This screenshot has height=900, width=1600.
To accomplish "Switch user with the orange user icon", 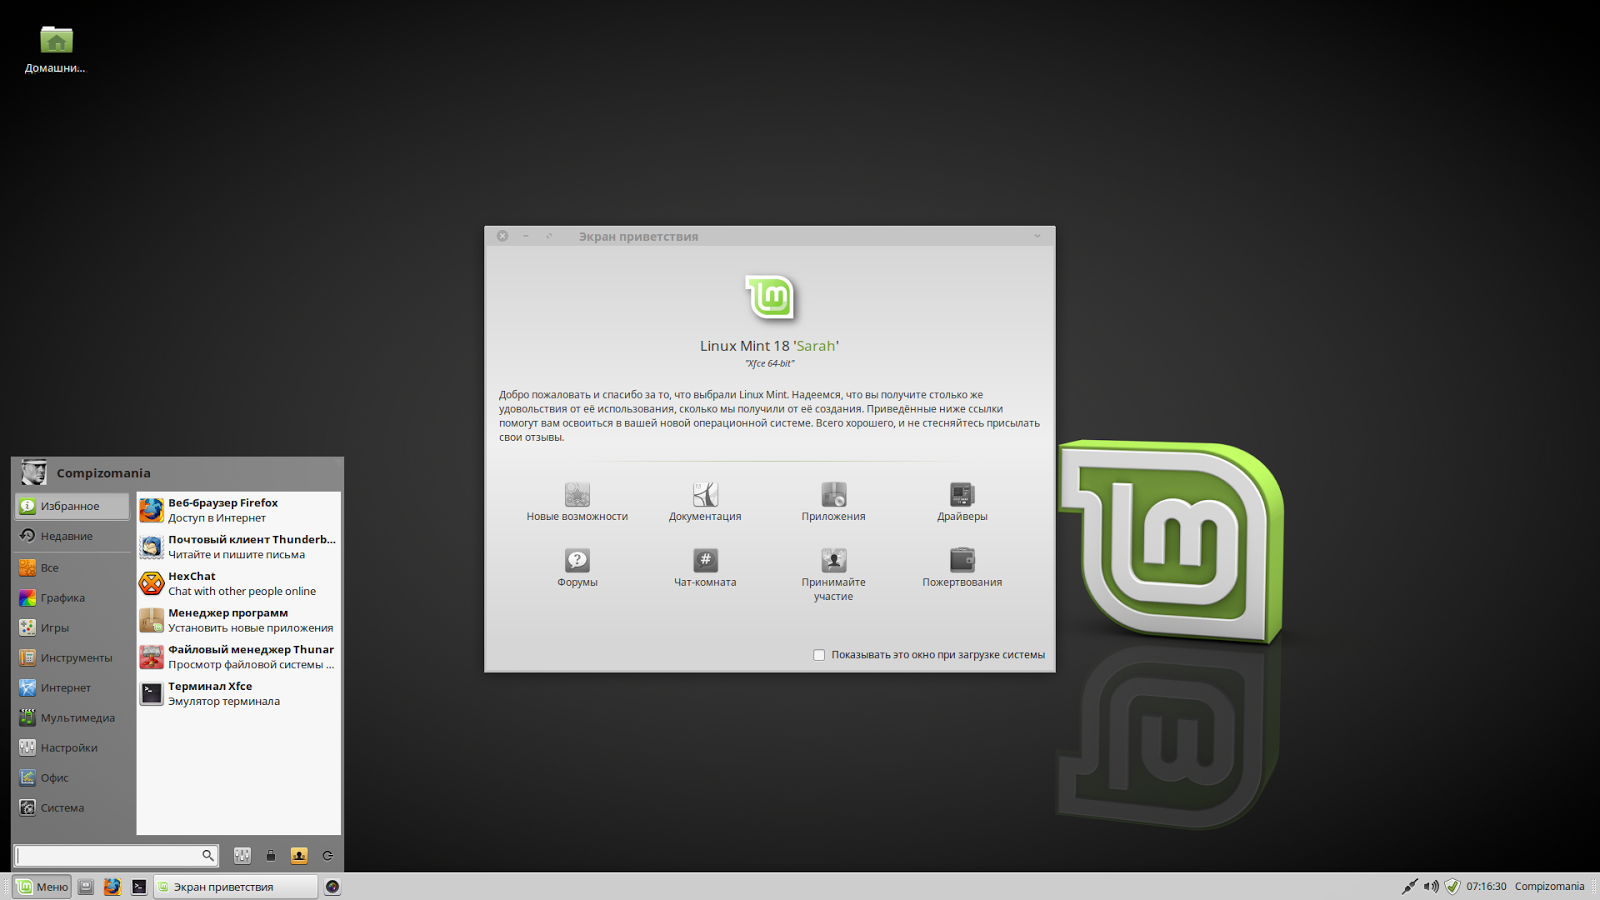I will pyautogui.click(x=299, y=856).
